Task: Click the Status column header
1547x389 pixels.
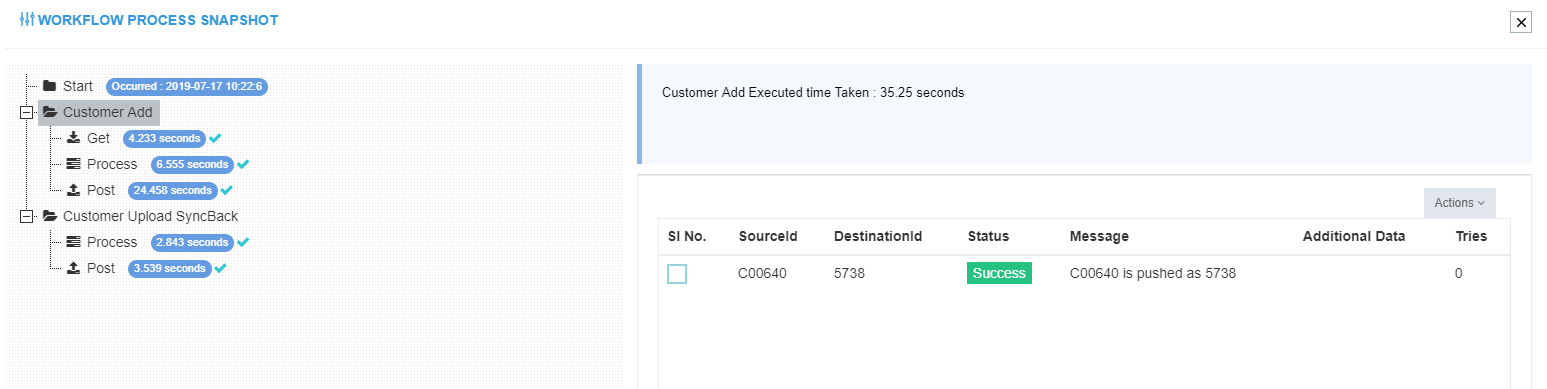Action: point(988,237)
